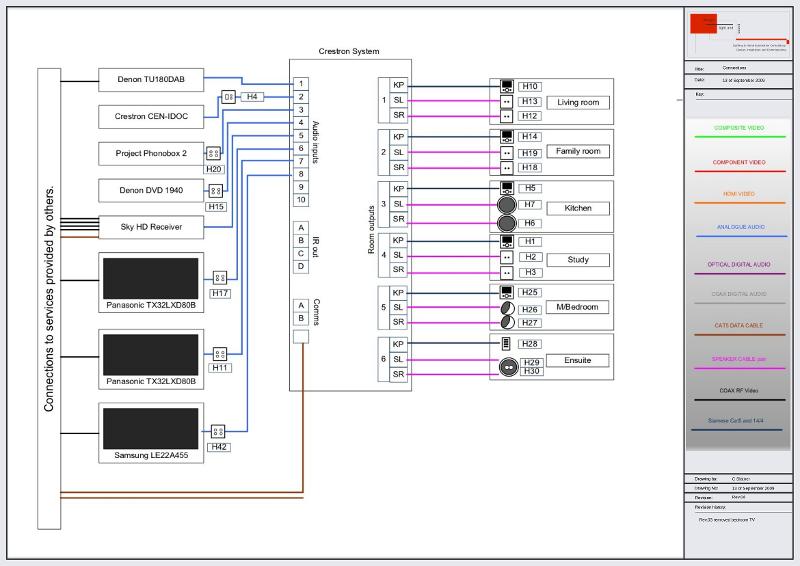The height and width of the screenshot is (566, 800).
Task: Click the COMPONENT VIDEO red legend line
Action: [x=739, y=173]
